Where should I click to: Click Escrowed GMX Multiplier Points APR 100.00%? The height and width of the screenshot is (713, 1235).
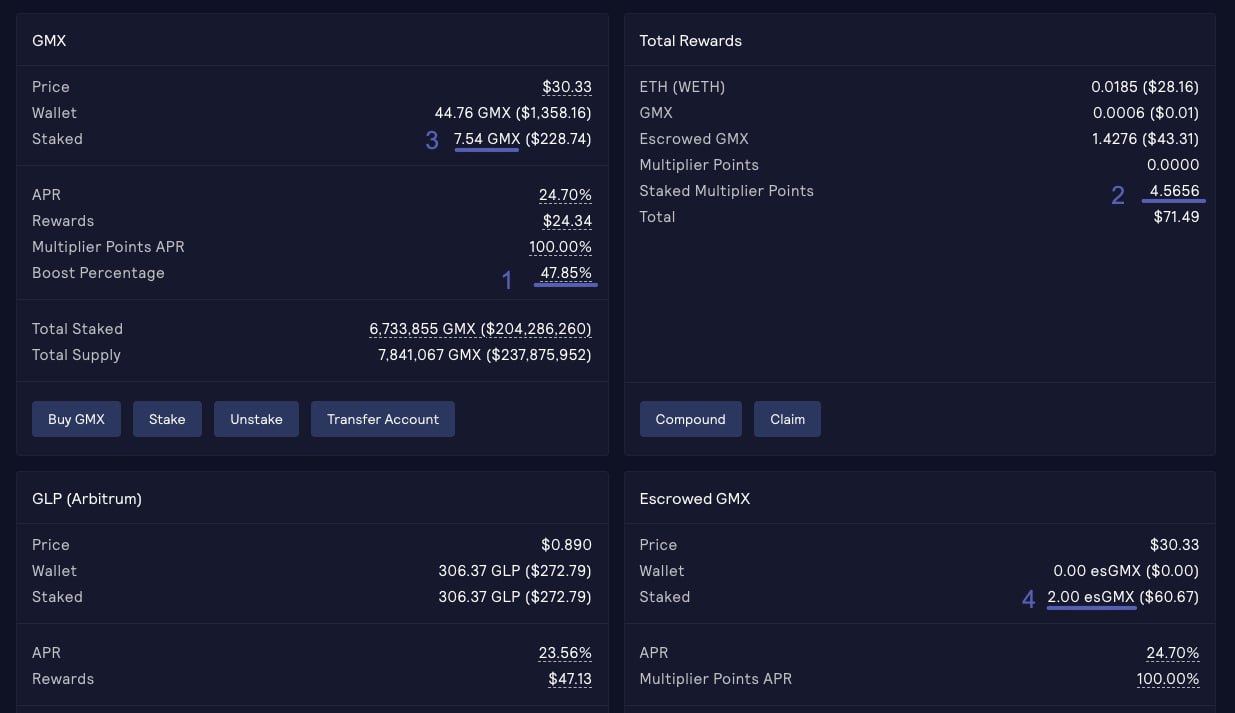pos(1167,679)
